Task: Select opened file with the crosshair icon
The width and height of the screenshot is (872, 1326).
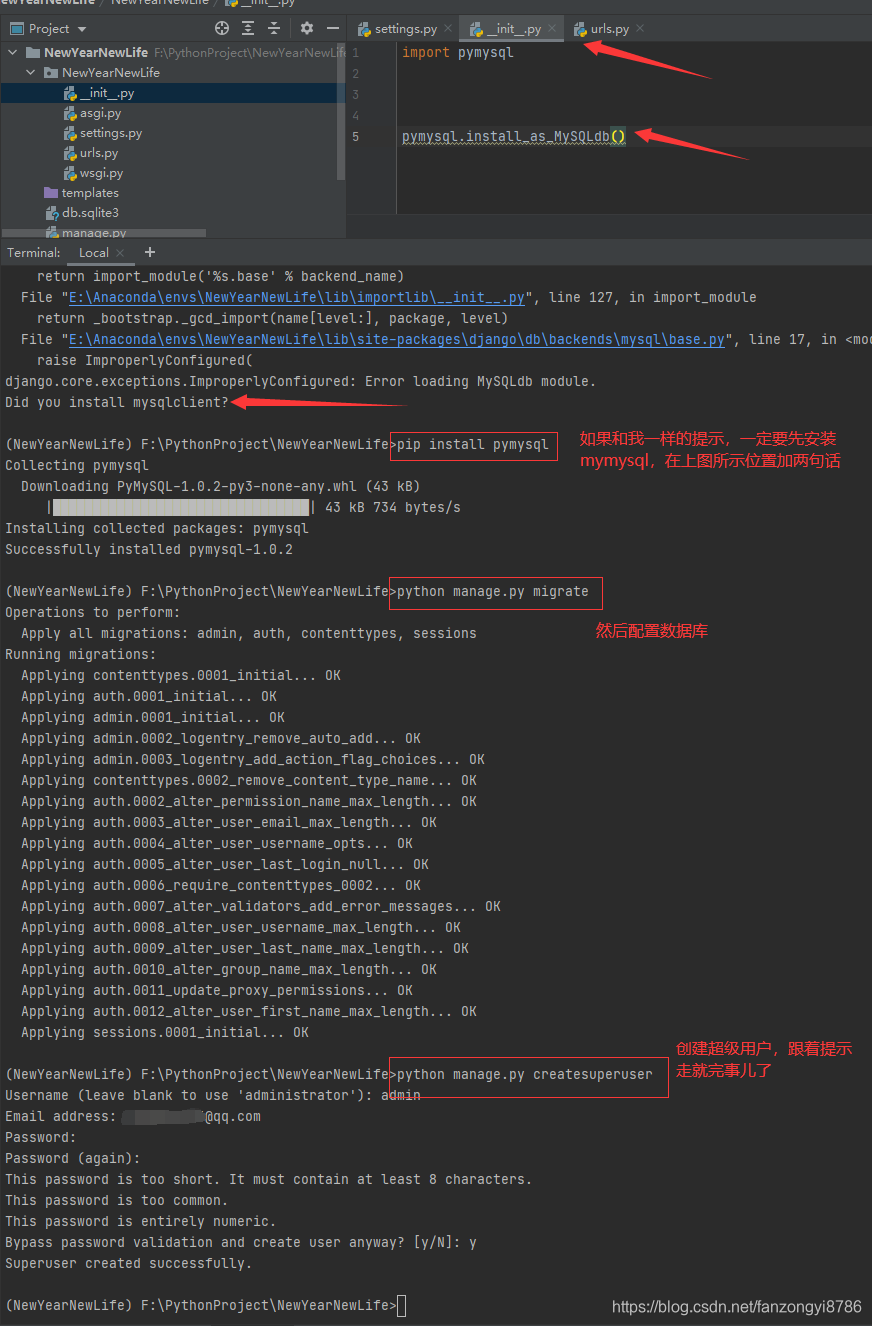Action: (x=221, y=28)
